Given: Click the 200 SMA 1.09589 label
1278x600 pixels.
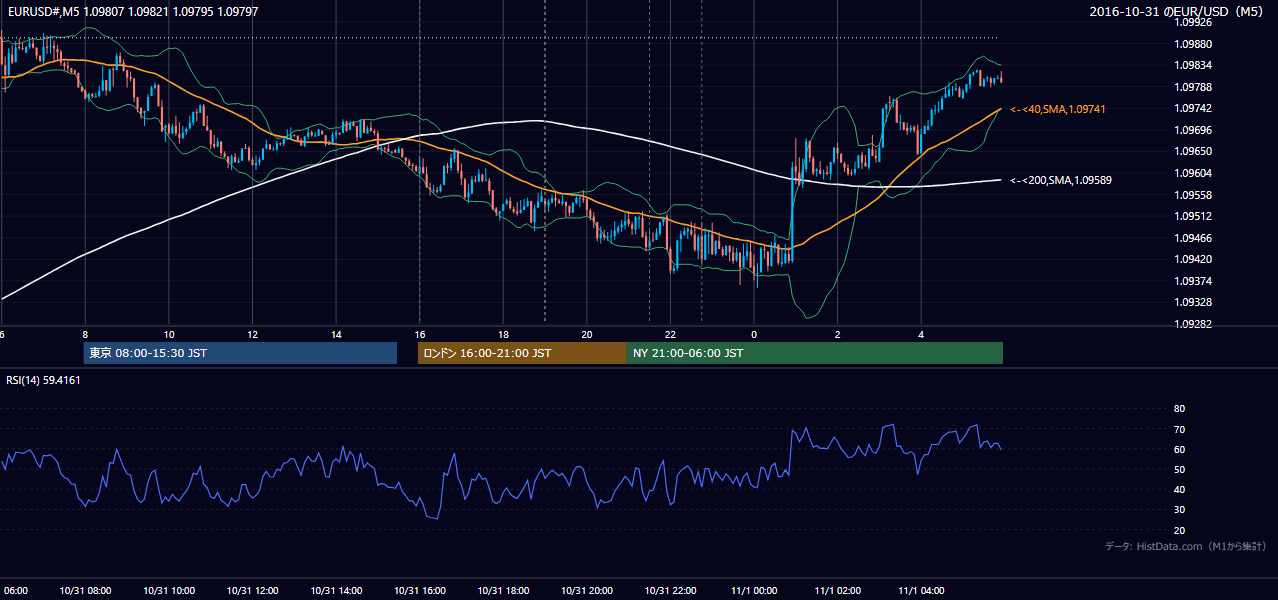Looking at the screenshot, I should pyautogui.click(x=1061, y=180).
